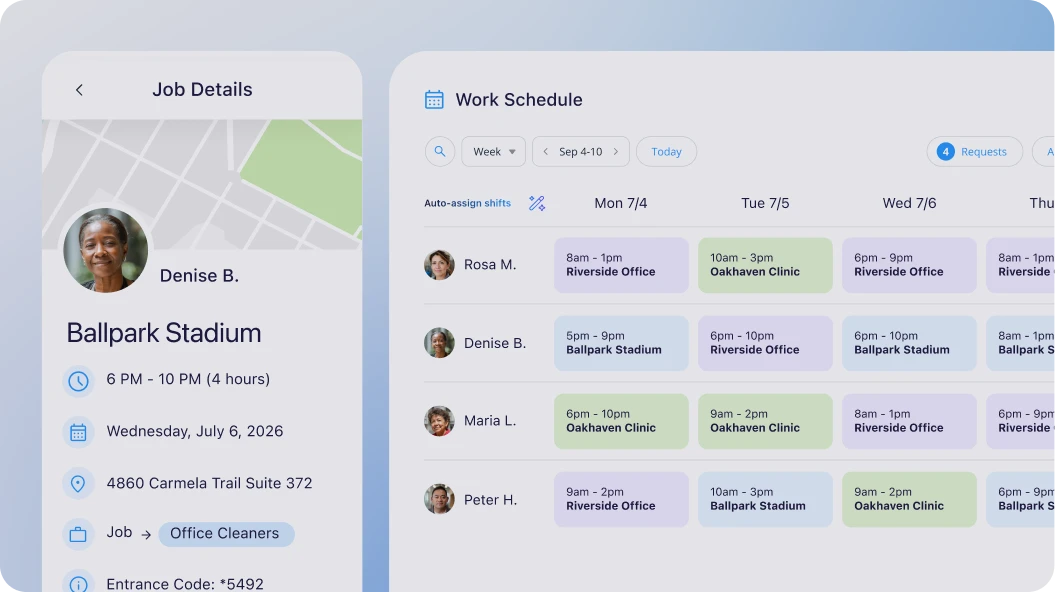
Task: Open Maria L.'s Wednesday Riverside Office shift
Action: tap(909, 421)
